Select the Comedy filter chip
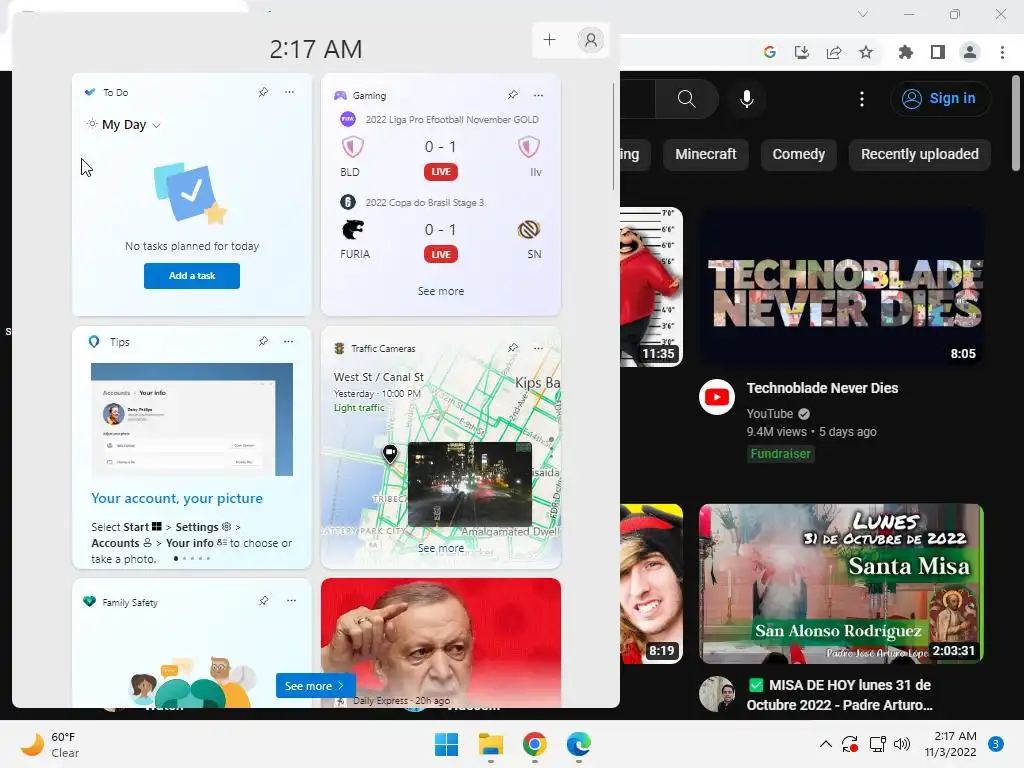The height and width of the screenshot is (768, 1024). point(799,154)
